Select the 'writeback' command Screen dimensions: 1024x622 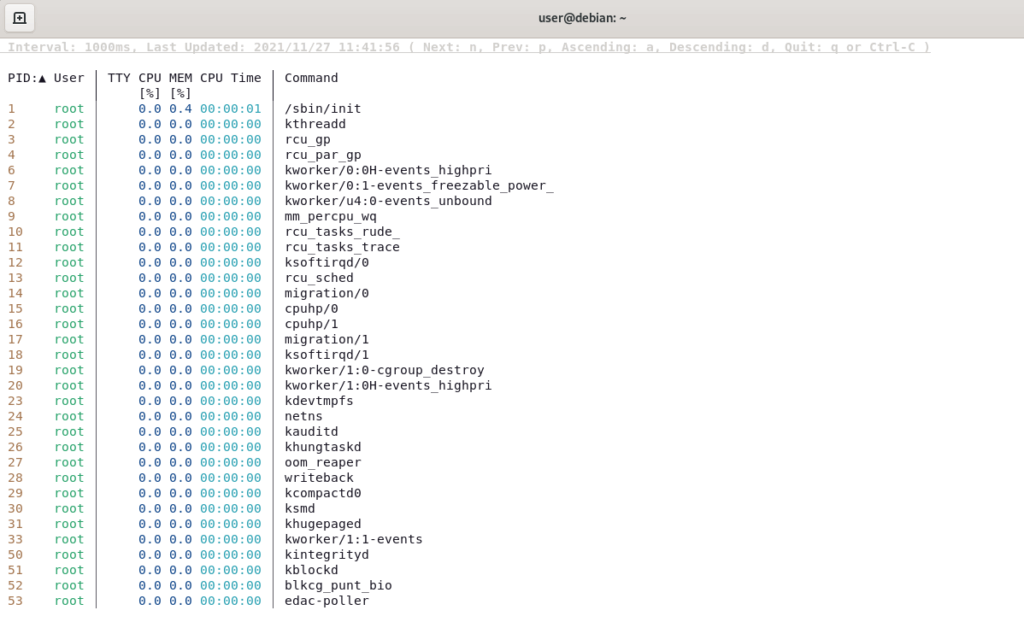(319, 478)
